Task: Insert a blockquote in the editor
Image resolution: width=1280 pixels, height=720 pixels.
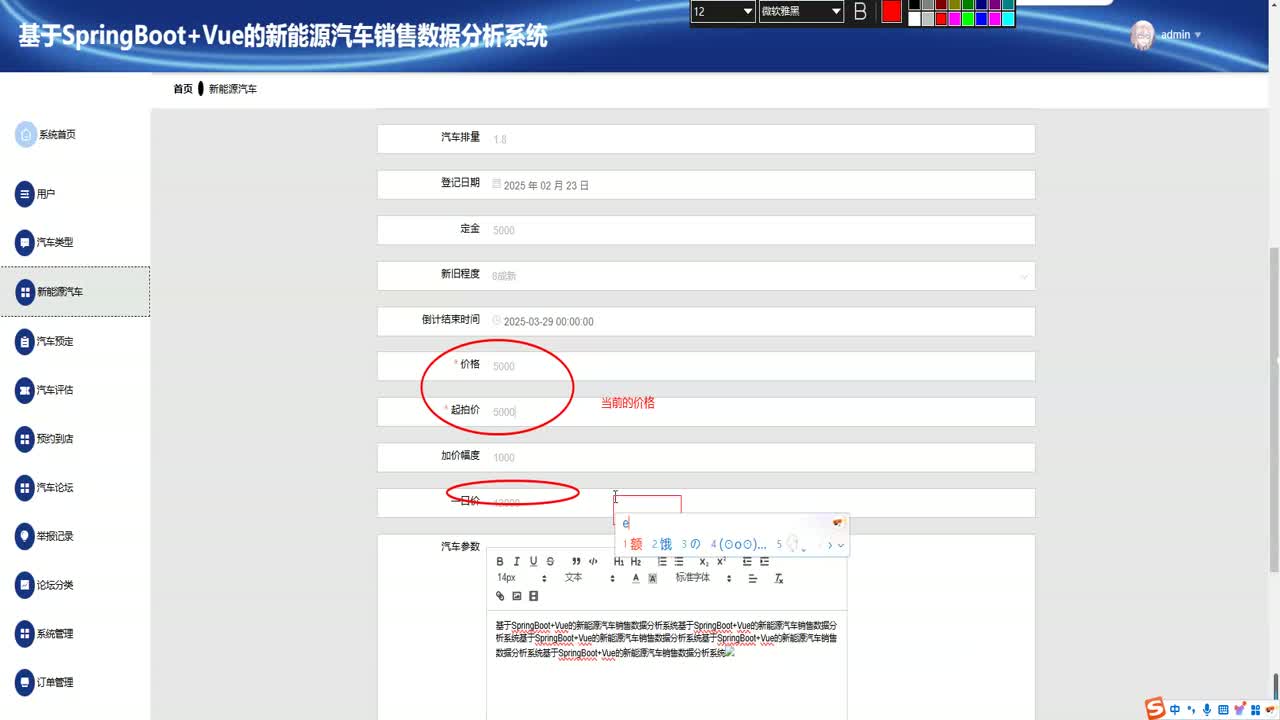Action: [x=576, y=562]
